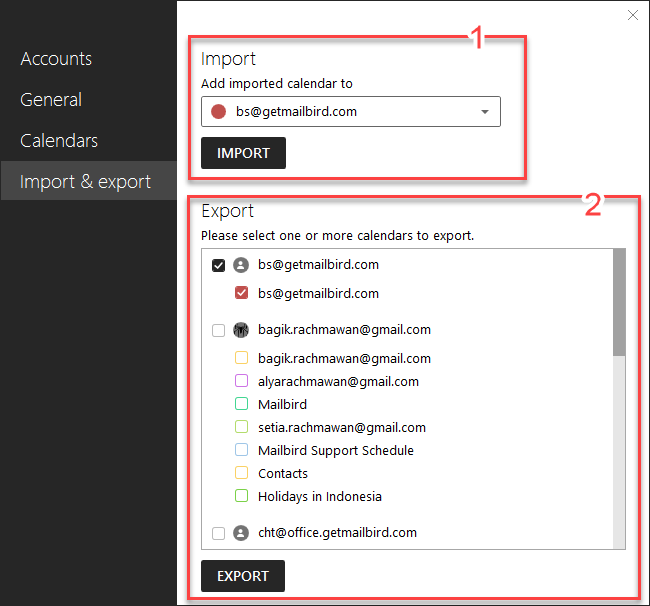Open the Calendars settings section
The image size is (650, 606).
tap(59, 141)
